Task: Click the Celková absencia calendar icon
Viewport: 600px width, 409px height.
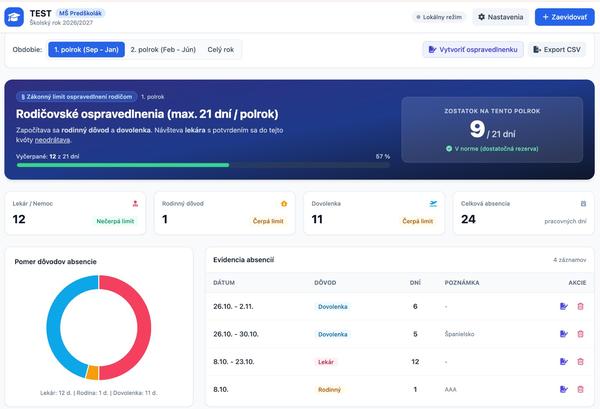Action: 583,204
